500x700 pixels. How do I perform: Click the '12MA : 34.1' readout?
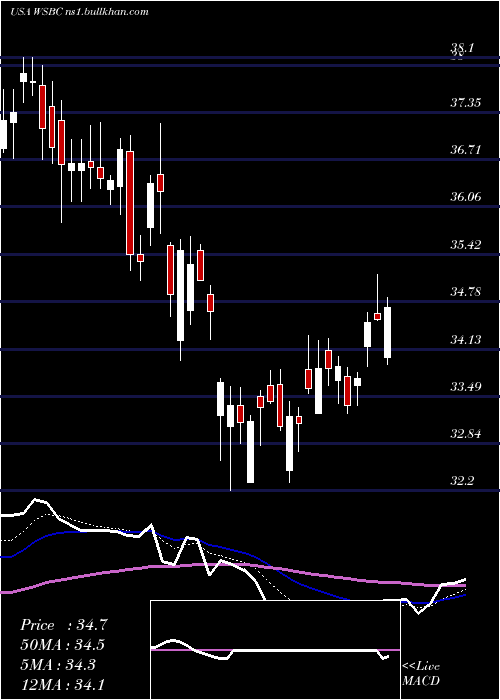[x=63, y=684]
